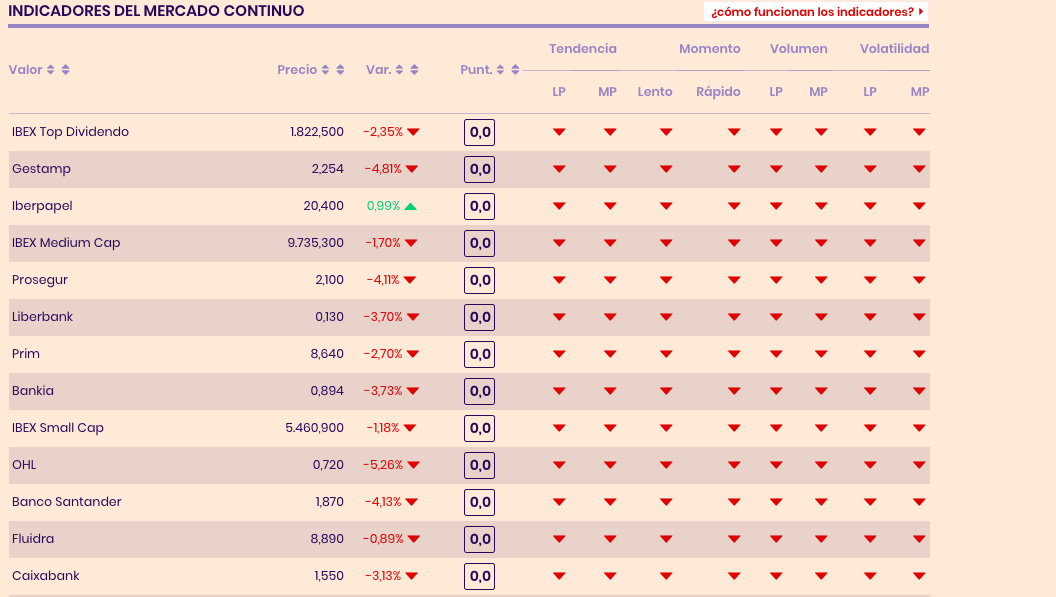
Task: Sort Var. column with second arrow icon
Action: pos(414,69)
